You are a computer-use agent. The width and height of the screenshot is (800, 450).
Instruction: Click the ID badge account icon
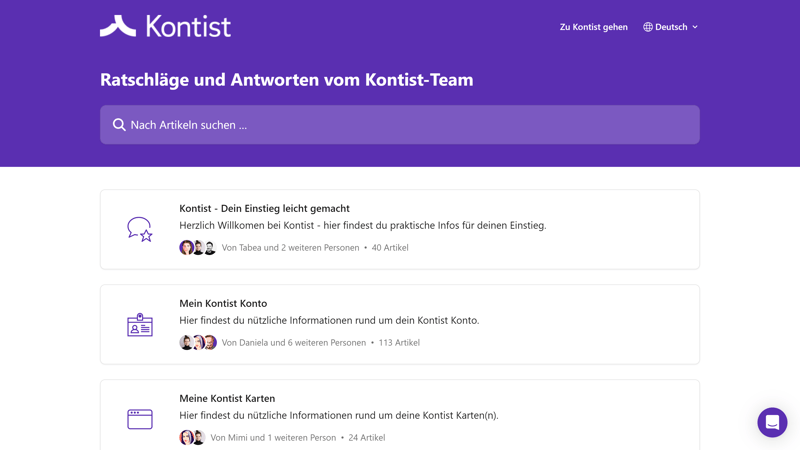point(140,324)
